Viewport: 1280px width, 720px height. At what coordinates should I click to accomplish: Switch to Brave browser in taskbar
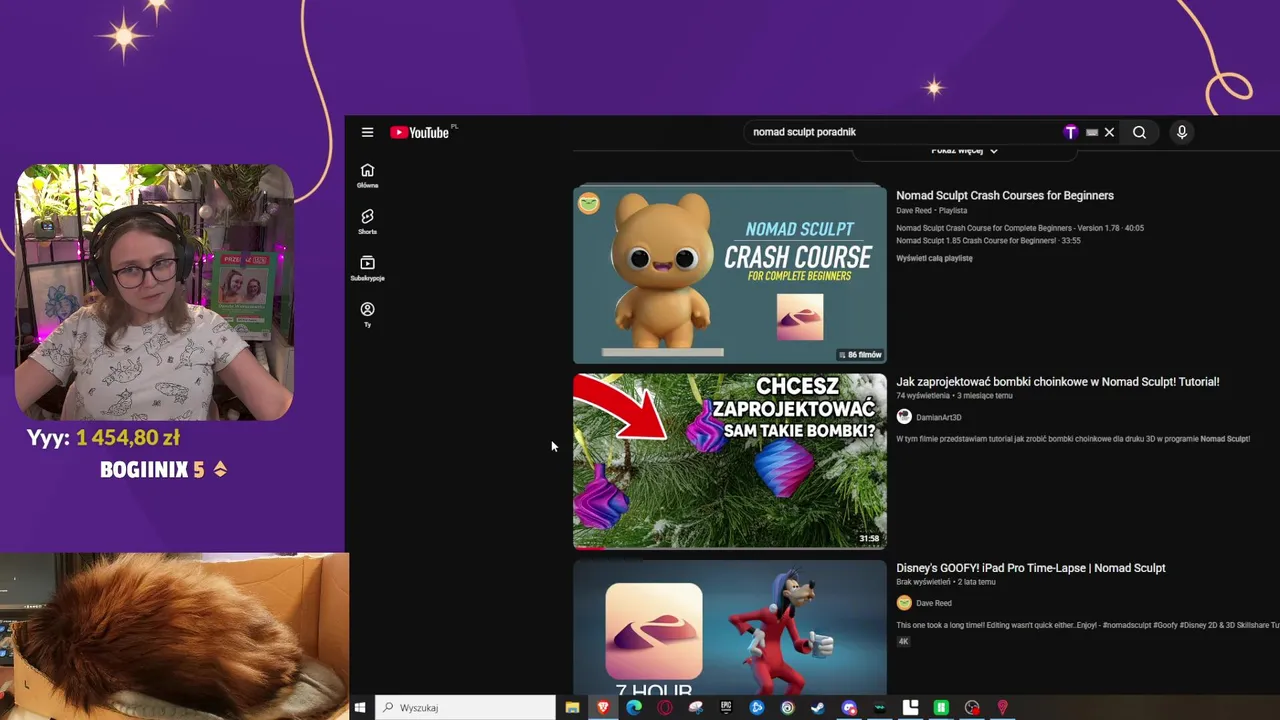point(603,707)
